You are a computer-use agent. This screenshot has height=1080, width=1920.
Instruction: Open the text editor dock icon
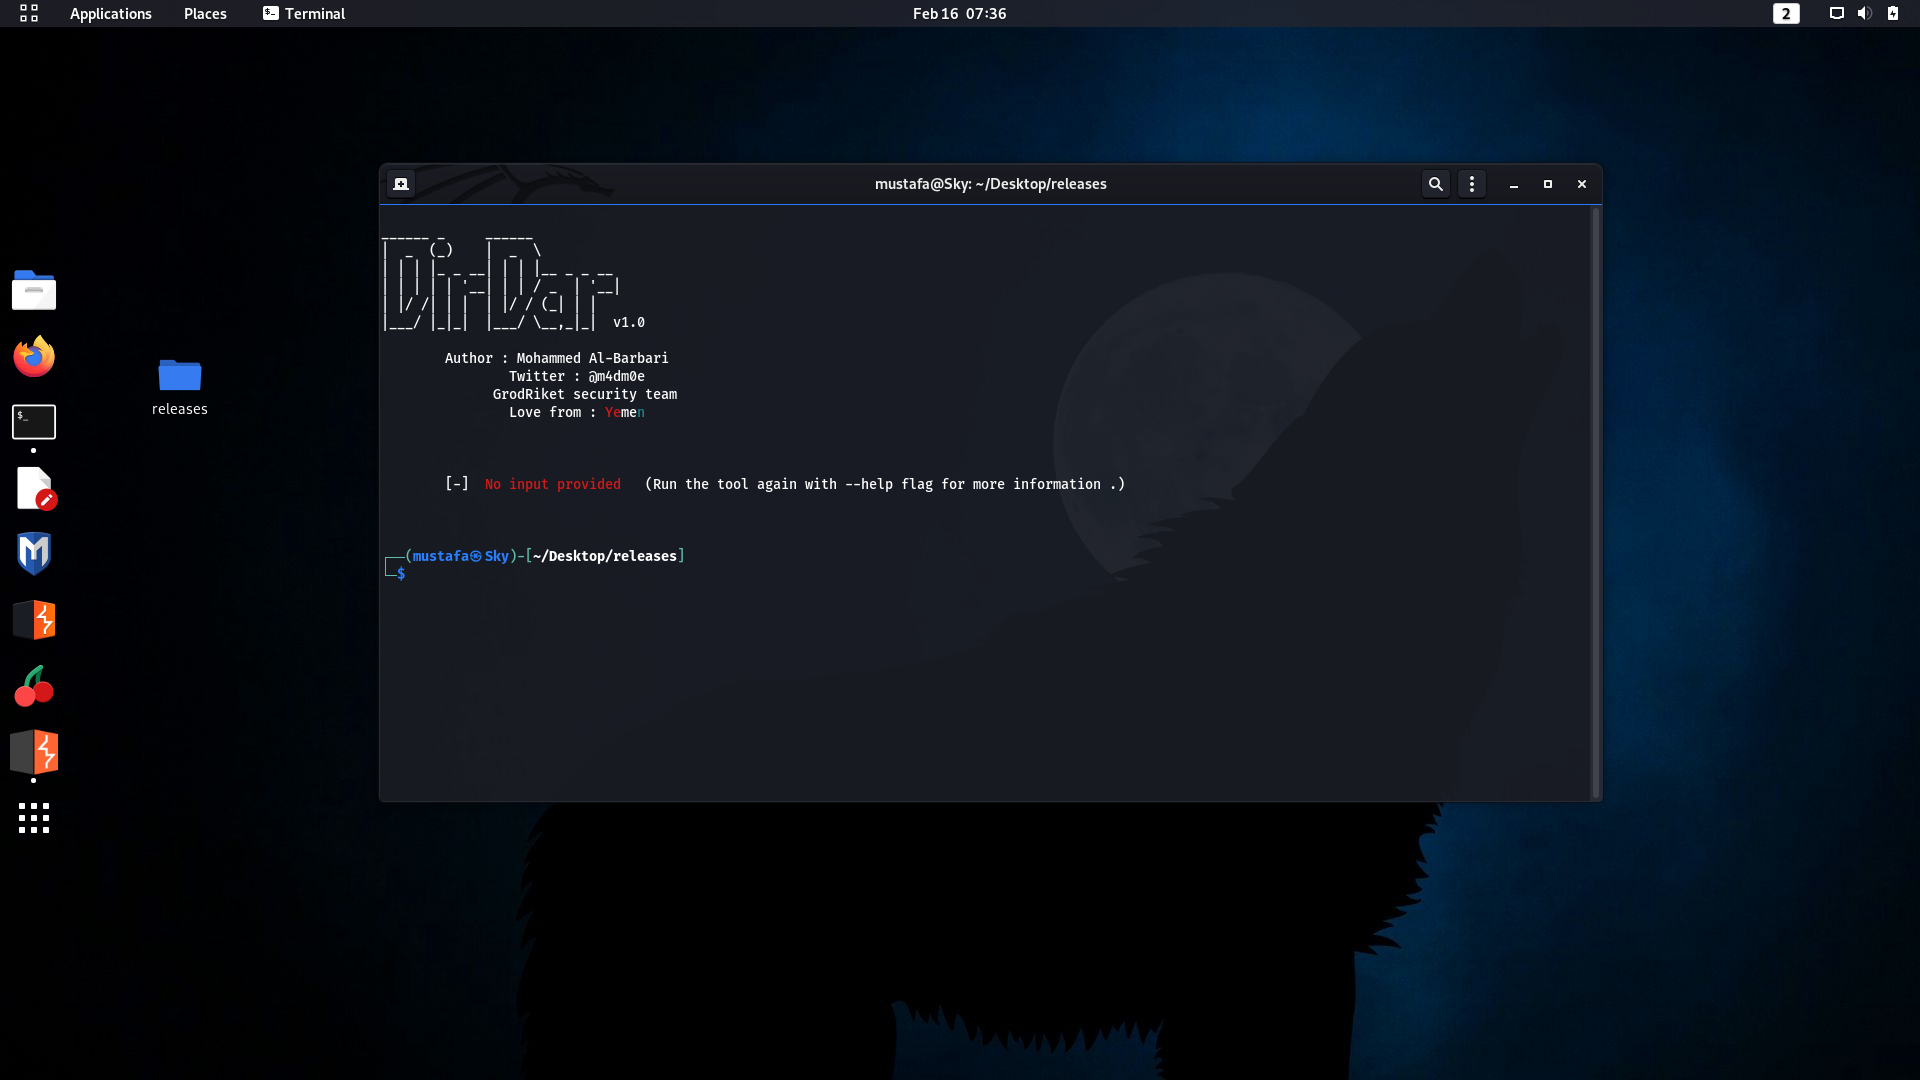point(34,489)
